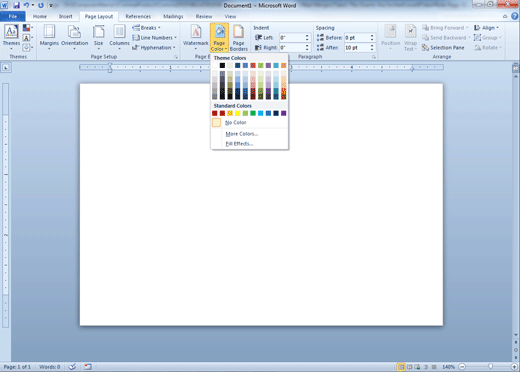Click the Page: 1 of 1 indicator
This screenshot has width=520, height=372.
tap(17, 367)
